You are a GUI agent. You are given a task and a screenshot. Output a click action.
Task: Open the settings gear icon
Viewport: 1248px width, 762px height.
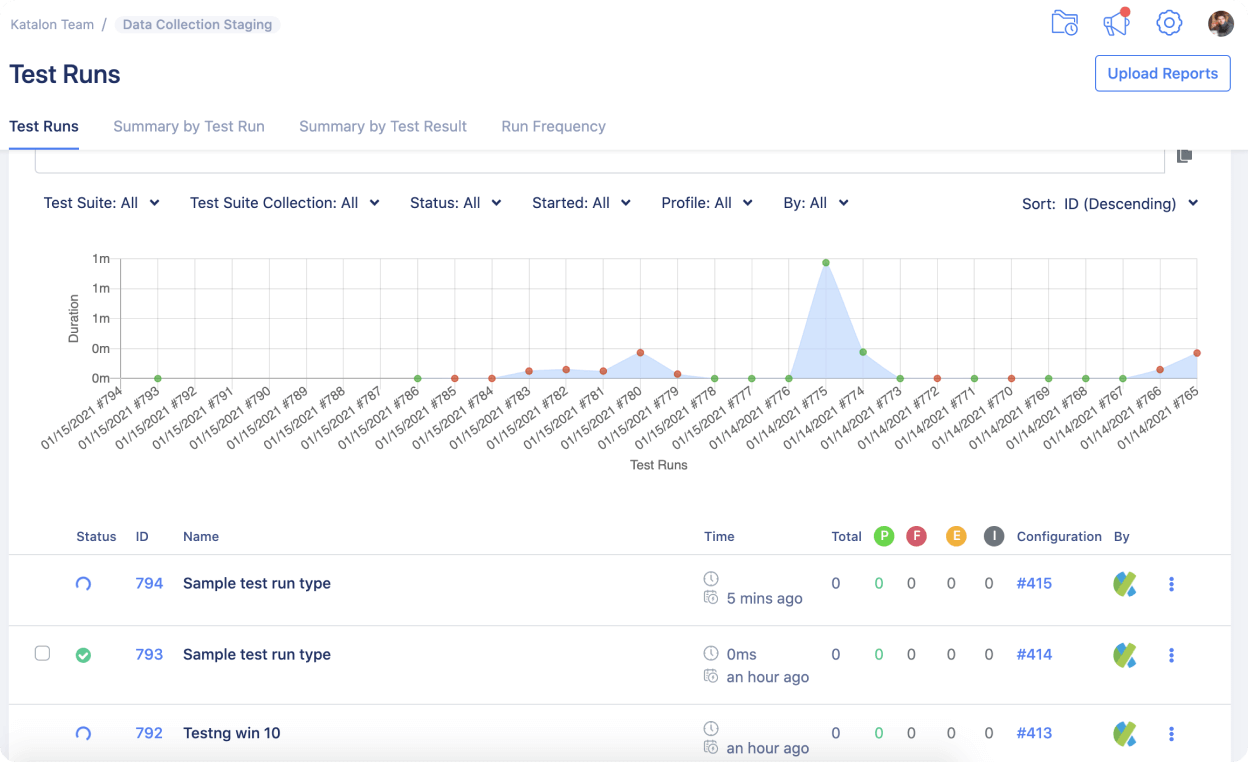(1169, 23)
